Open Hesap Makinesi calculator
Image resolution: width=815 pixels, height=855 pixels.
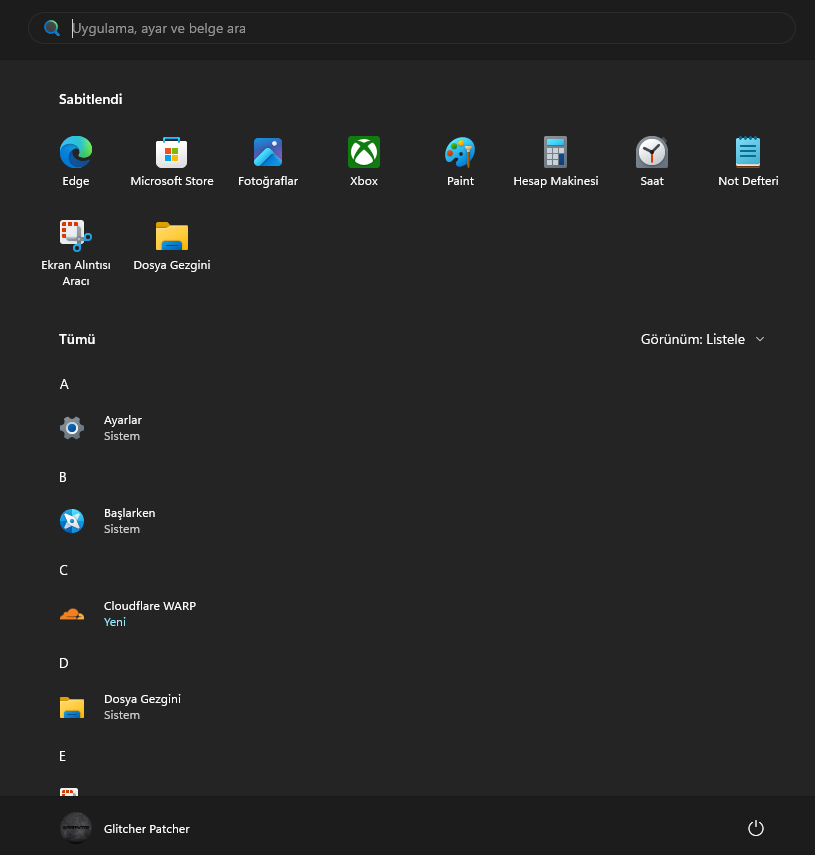tap(556, 161)
